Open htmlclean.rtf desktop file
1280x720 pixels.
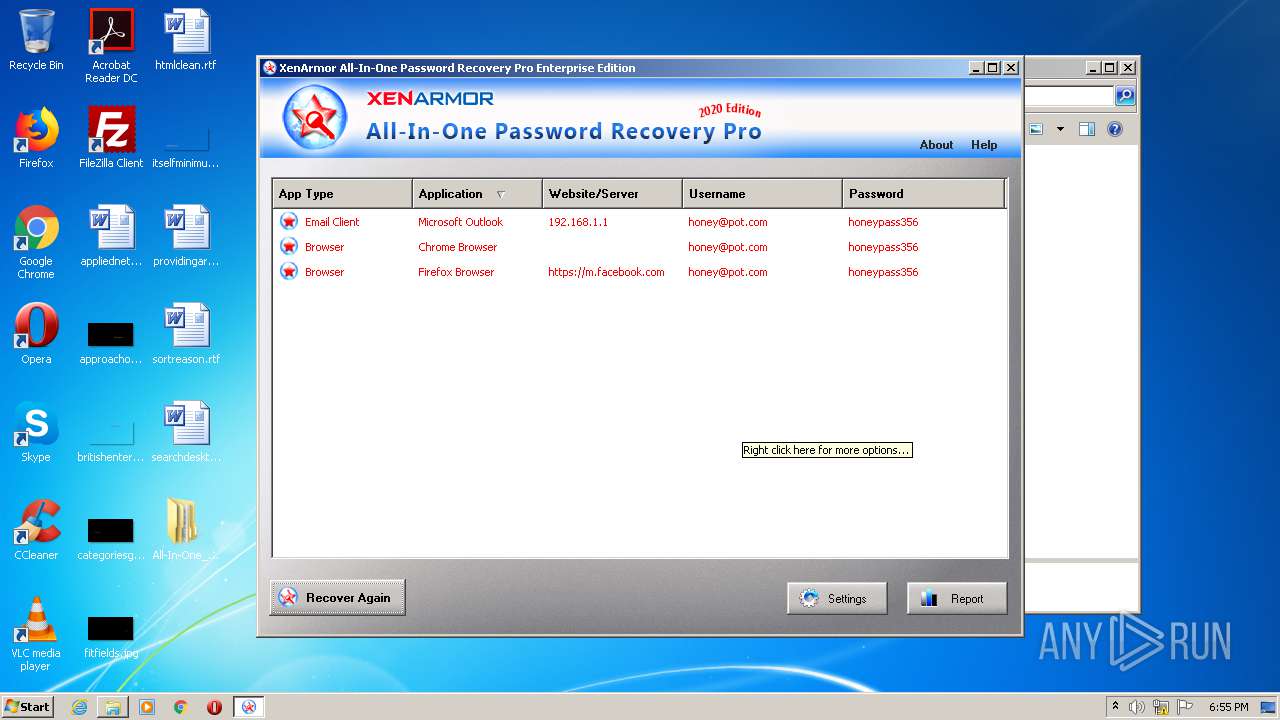(186, 40)
